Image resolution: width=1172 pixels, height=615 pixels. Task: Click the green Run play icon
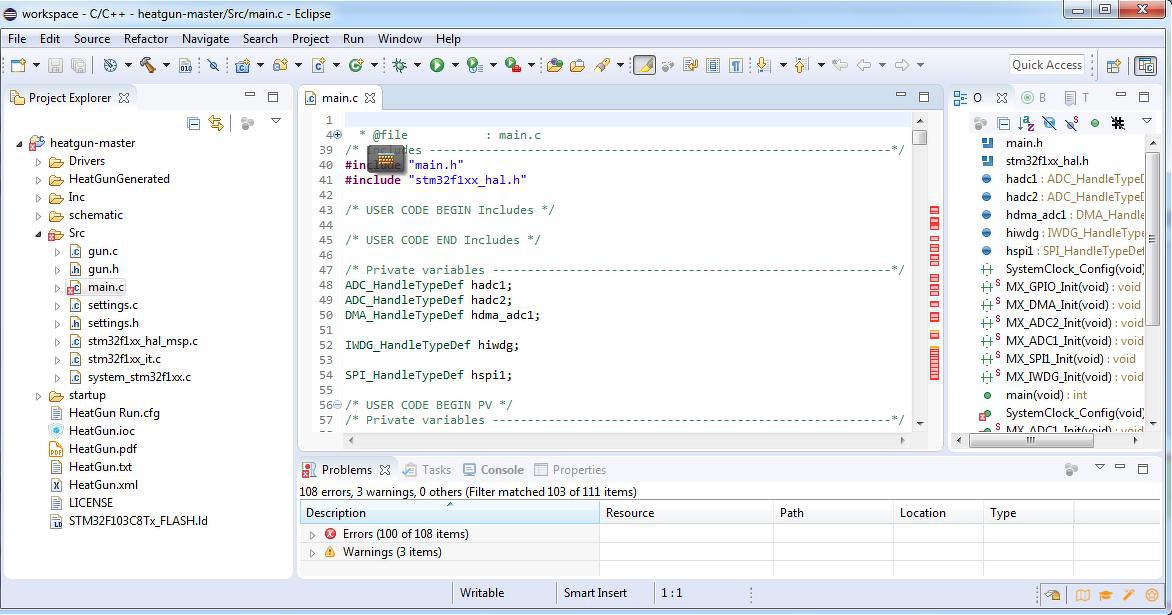437,65
